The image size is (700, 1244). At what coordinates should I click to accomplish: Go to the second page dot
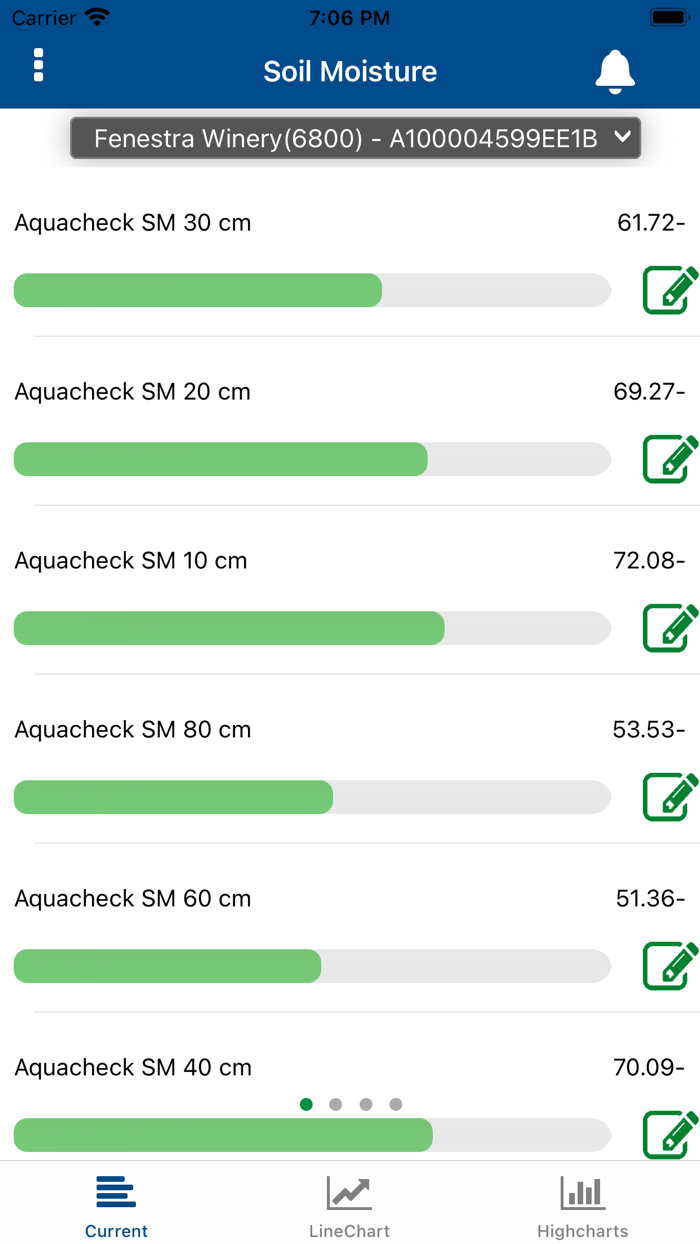pyautogui.click(x=336, y=1105)
